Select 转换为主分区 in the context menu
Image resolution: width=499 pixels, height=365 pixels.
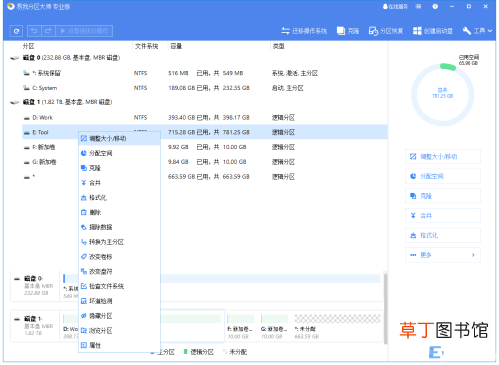tap(119, 242)
